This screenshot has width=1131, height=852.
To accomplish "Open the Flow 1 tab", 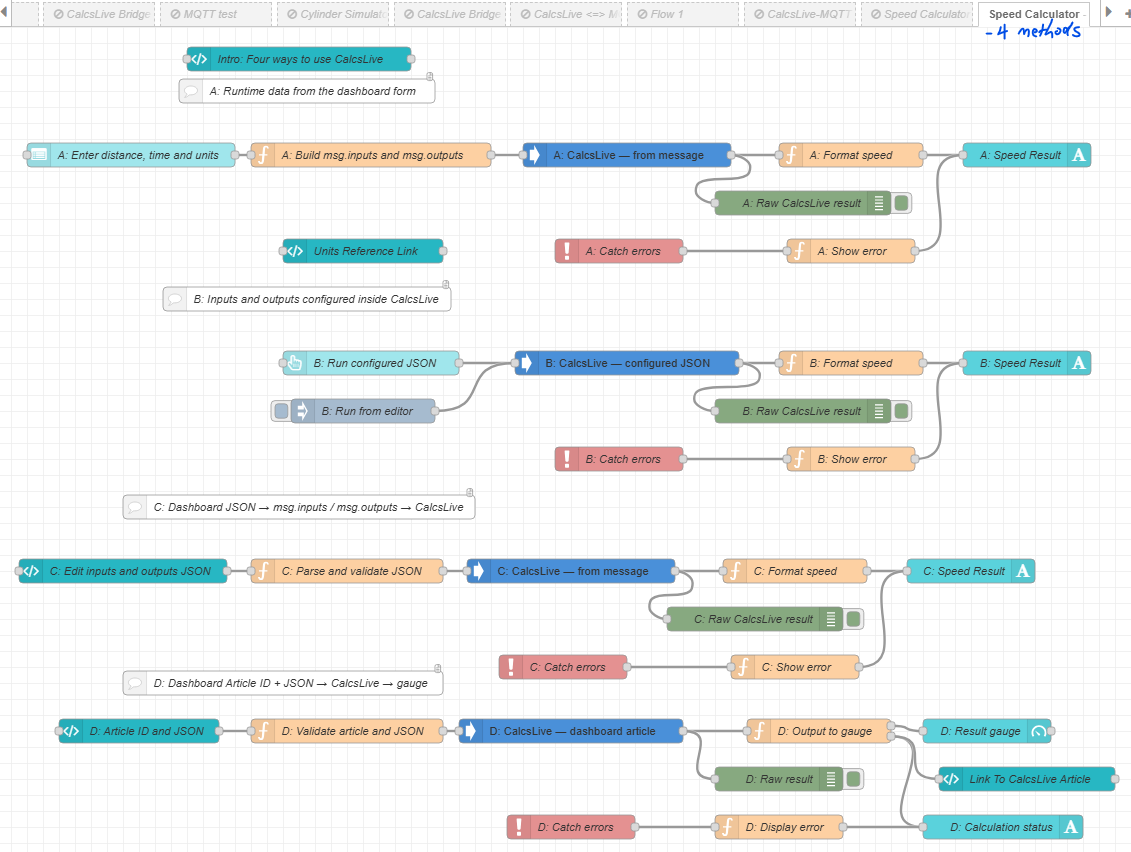I will coord(683,14).
